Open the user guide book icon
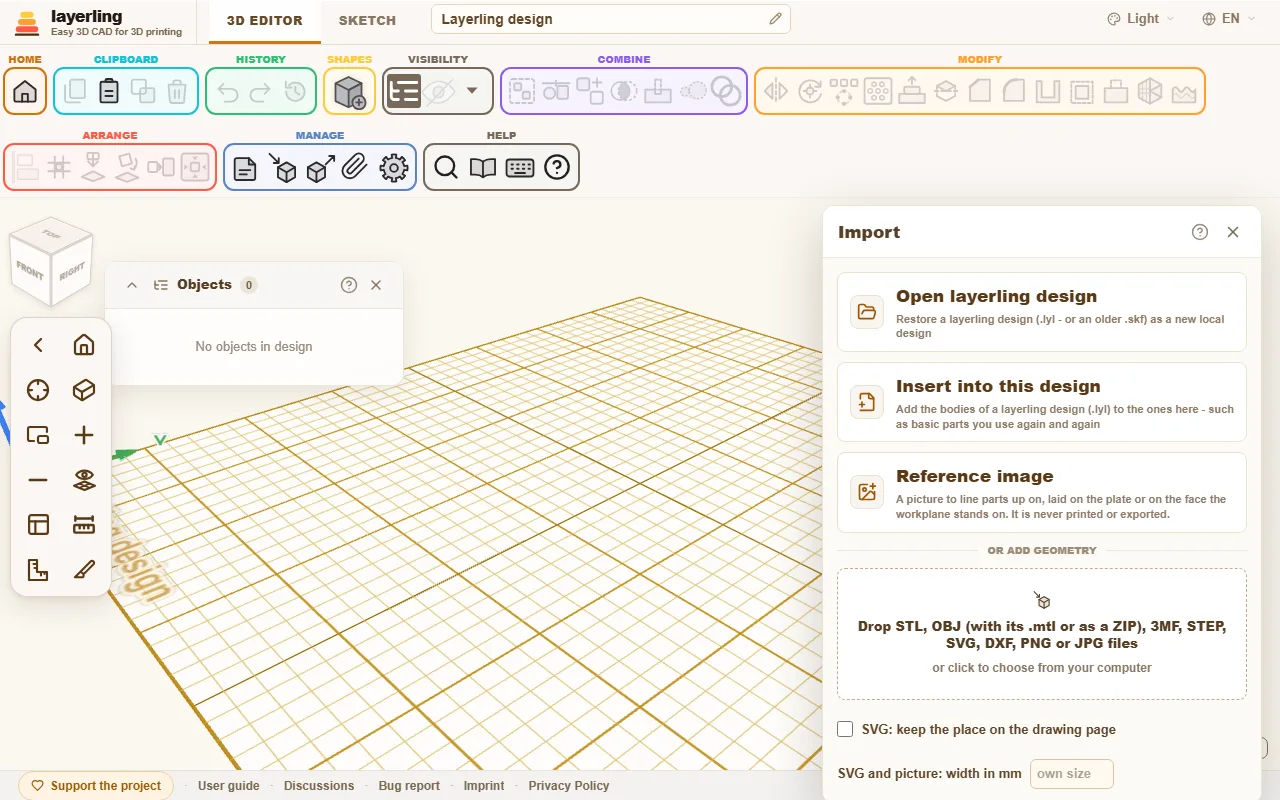The width and height of the screenshot is (1280, 800). tap(483, 168)
